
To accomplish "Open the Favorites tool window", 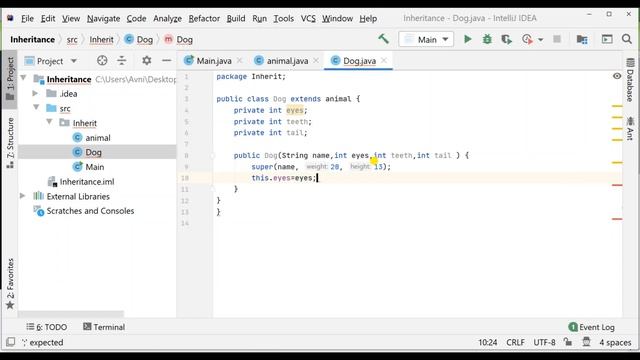I will point(10,284).
